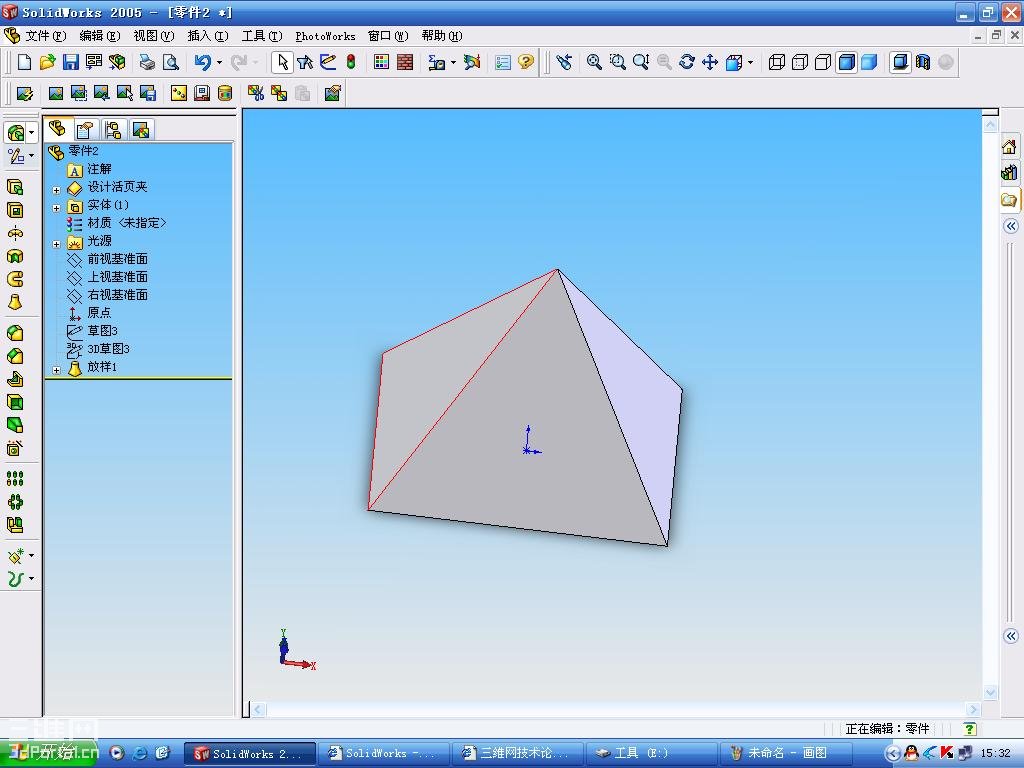Click the Lofted Boss bell icon in sidebar

point(15,302)
